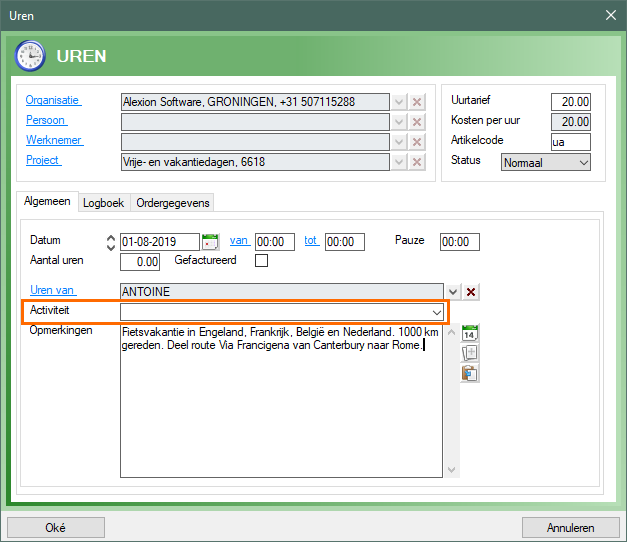
Task: Click the van time link
Action: (240, 240)
